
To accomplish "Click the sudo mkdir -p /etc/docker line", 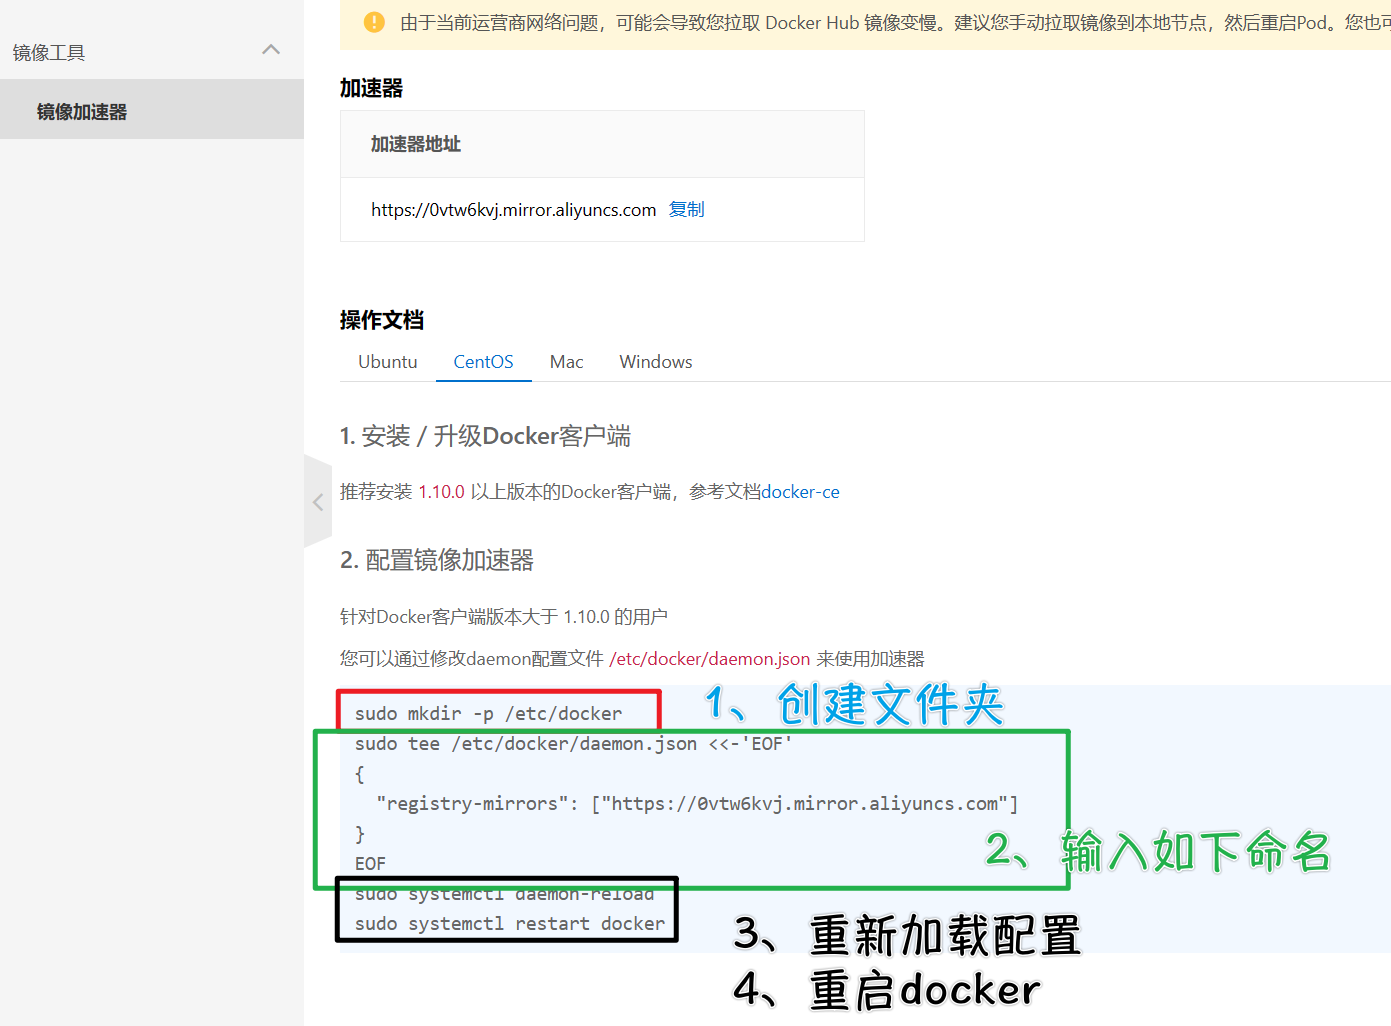I will 488,714.
